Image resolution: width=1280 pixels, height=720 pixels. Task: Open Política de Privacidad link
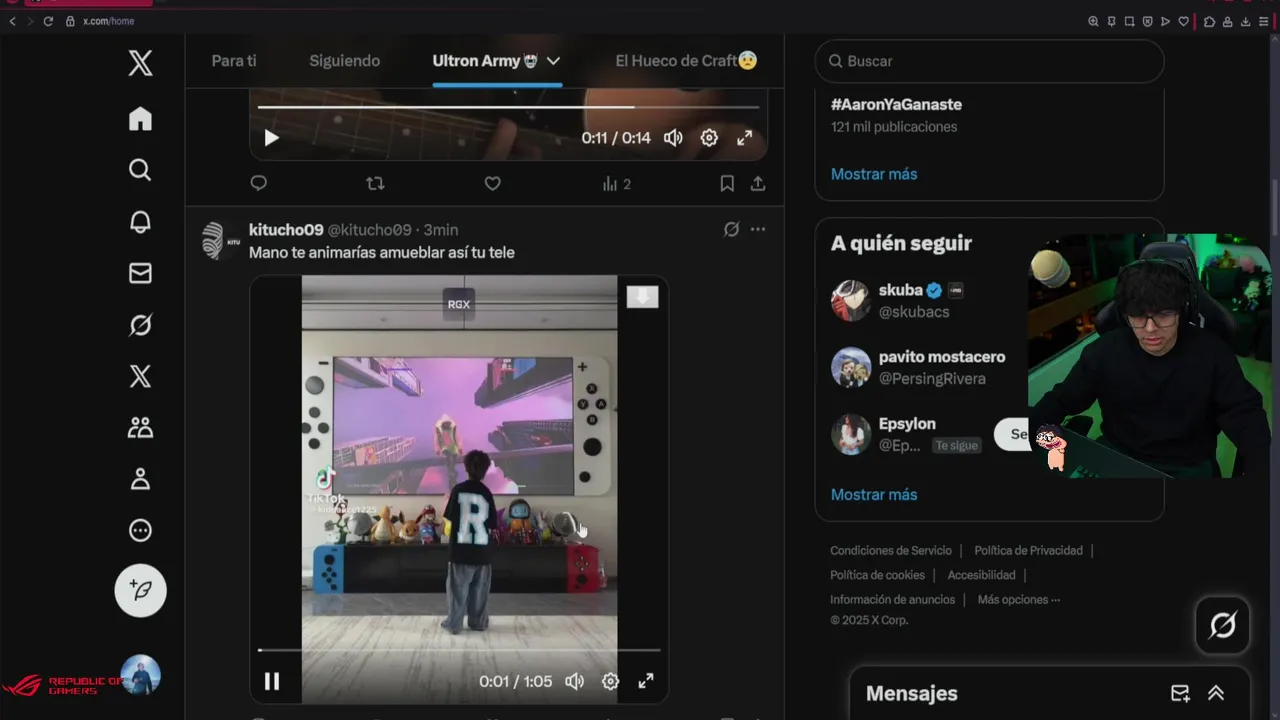pyautogui.click(x=1028, y=551)
